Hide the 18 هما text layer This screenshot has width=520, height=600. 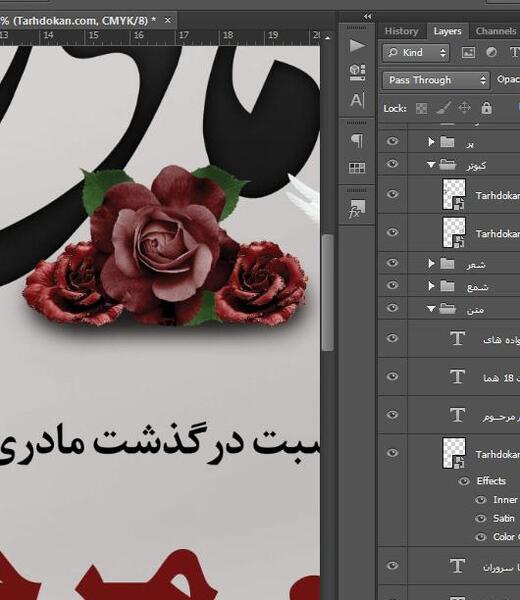(392, 377)
